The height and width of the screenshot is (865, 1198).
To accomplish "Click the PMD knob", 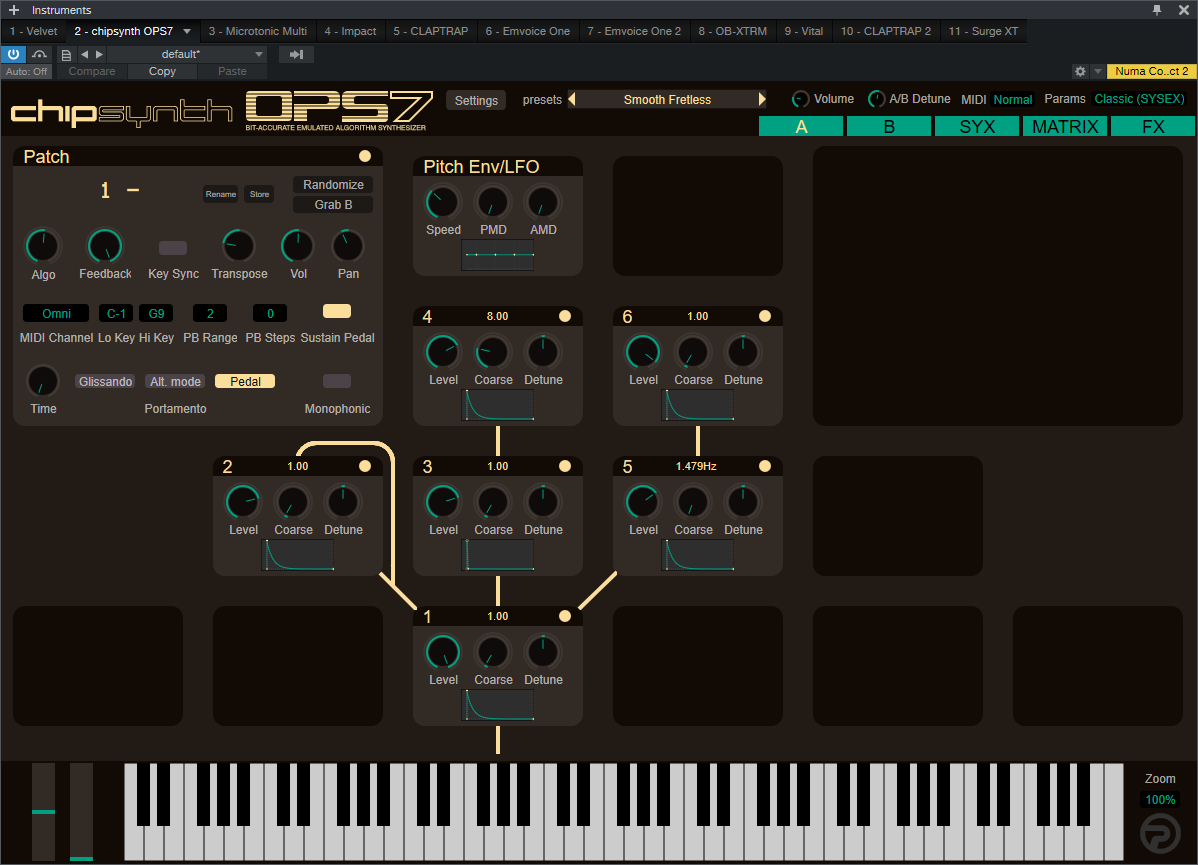I will coord(493,202).
